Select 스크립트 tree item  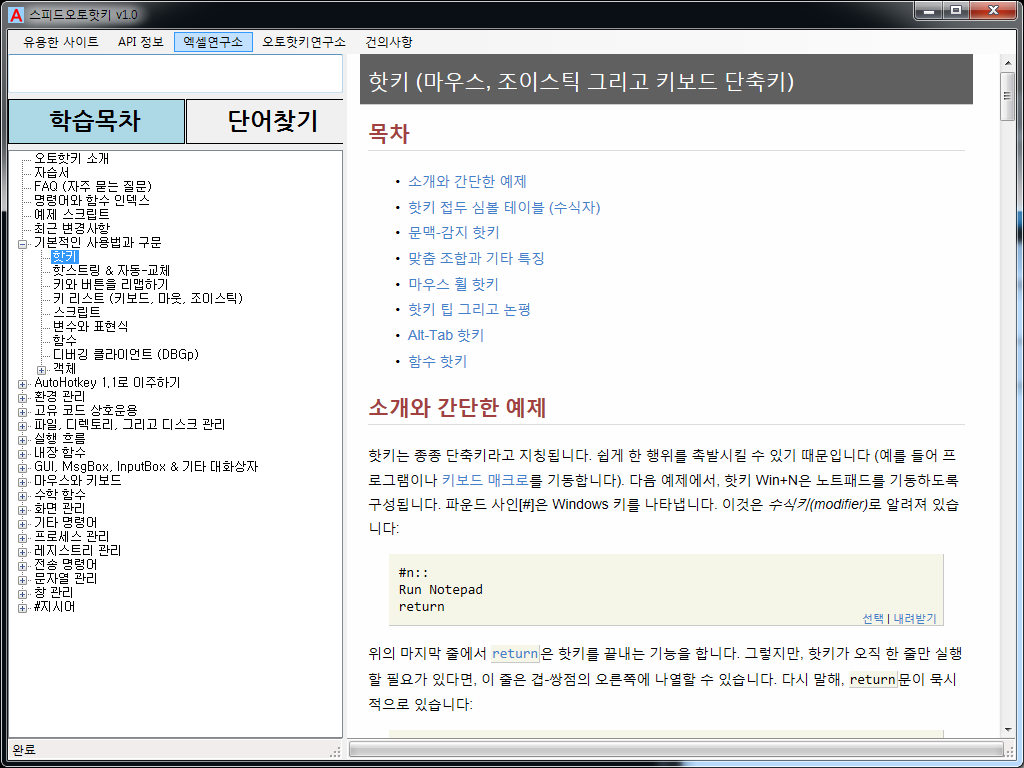(x=77, y=312)
